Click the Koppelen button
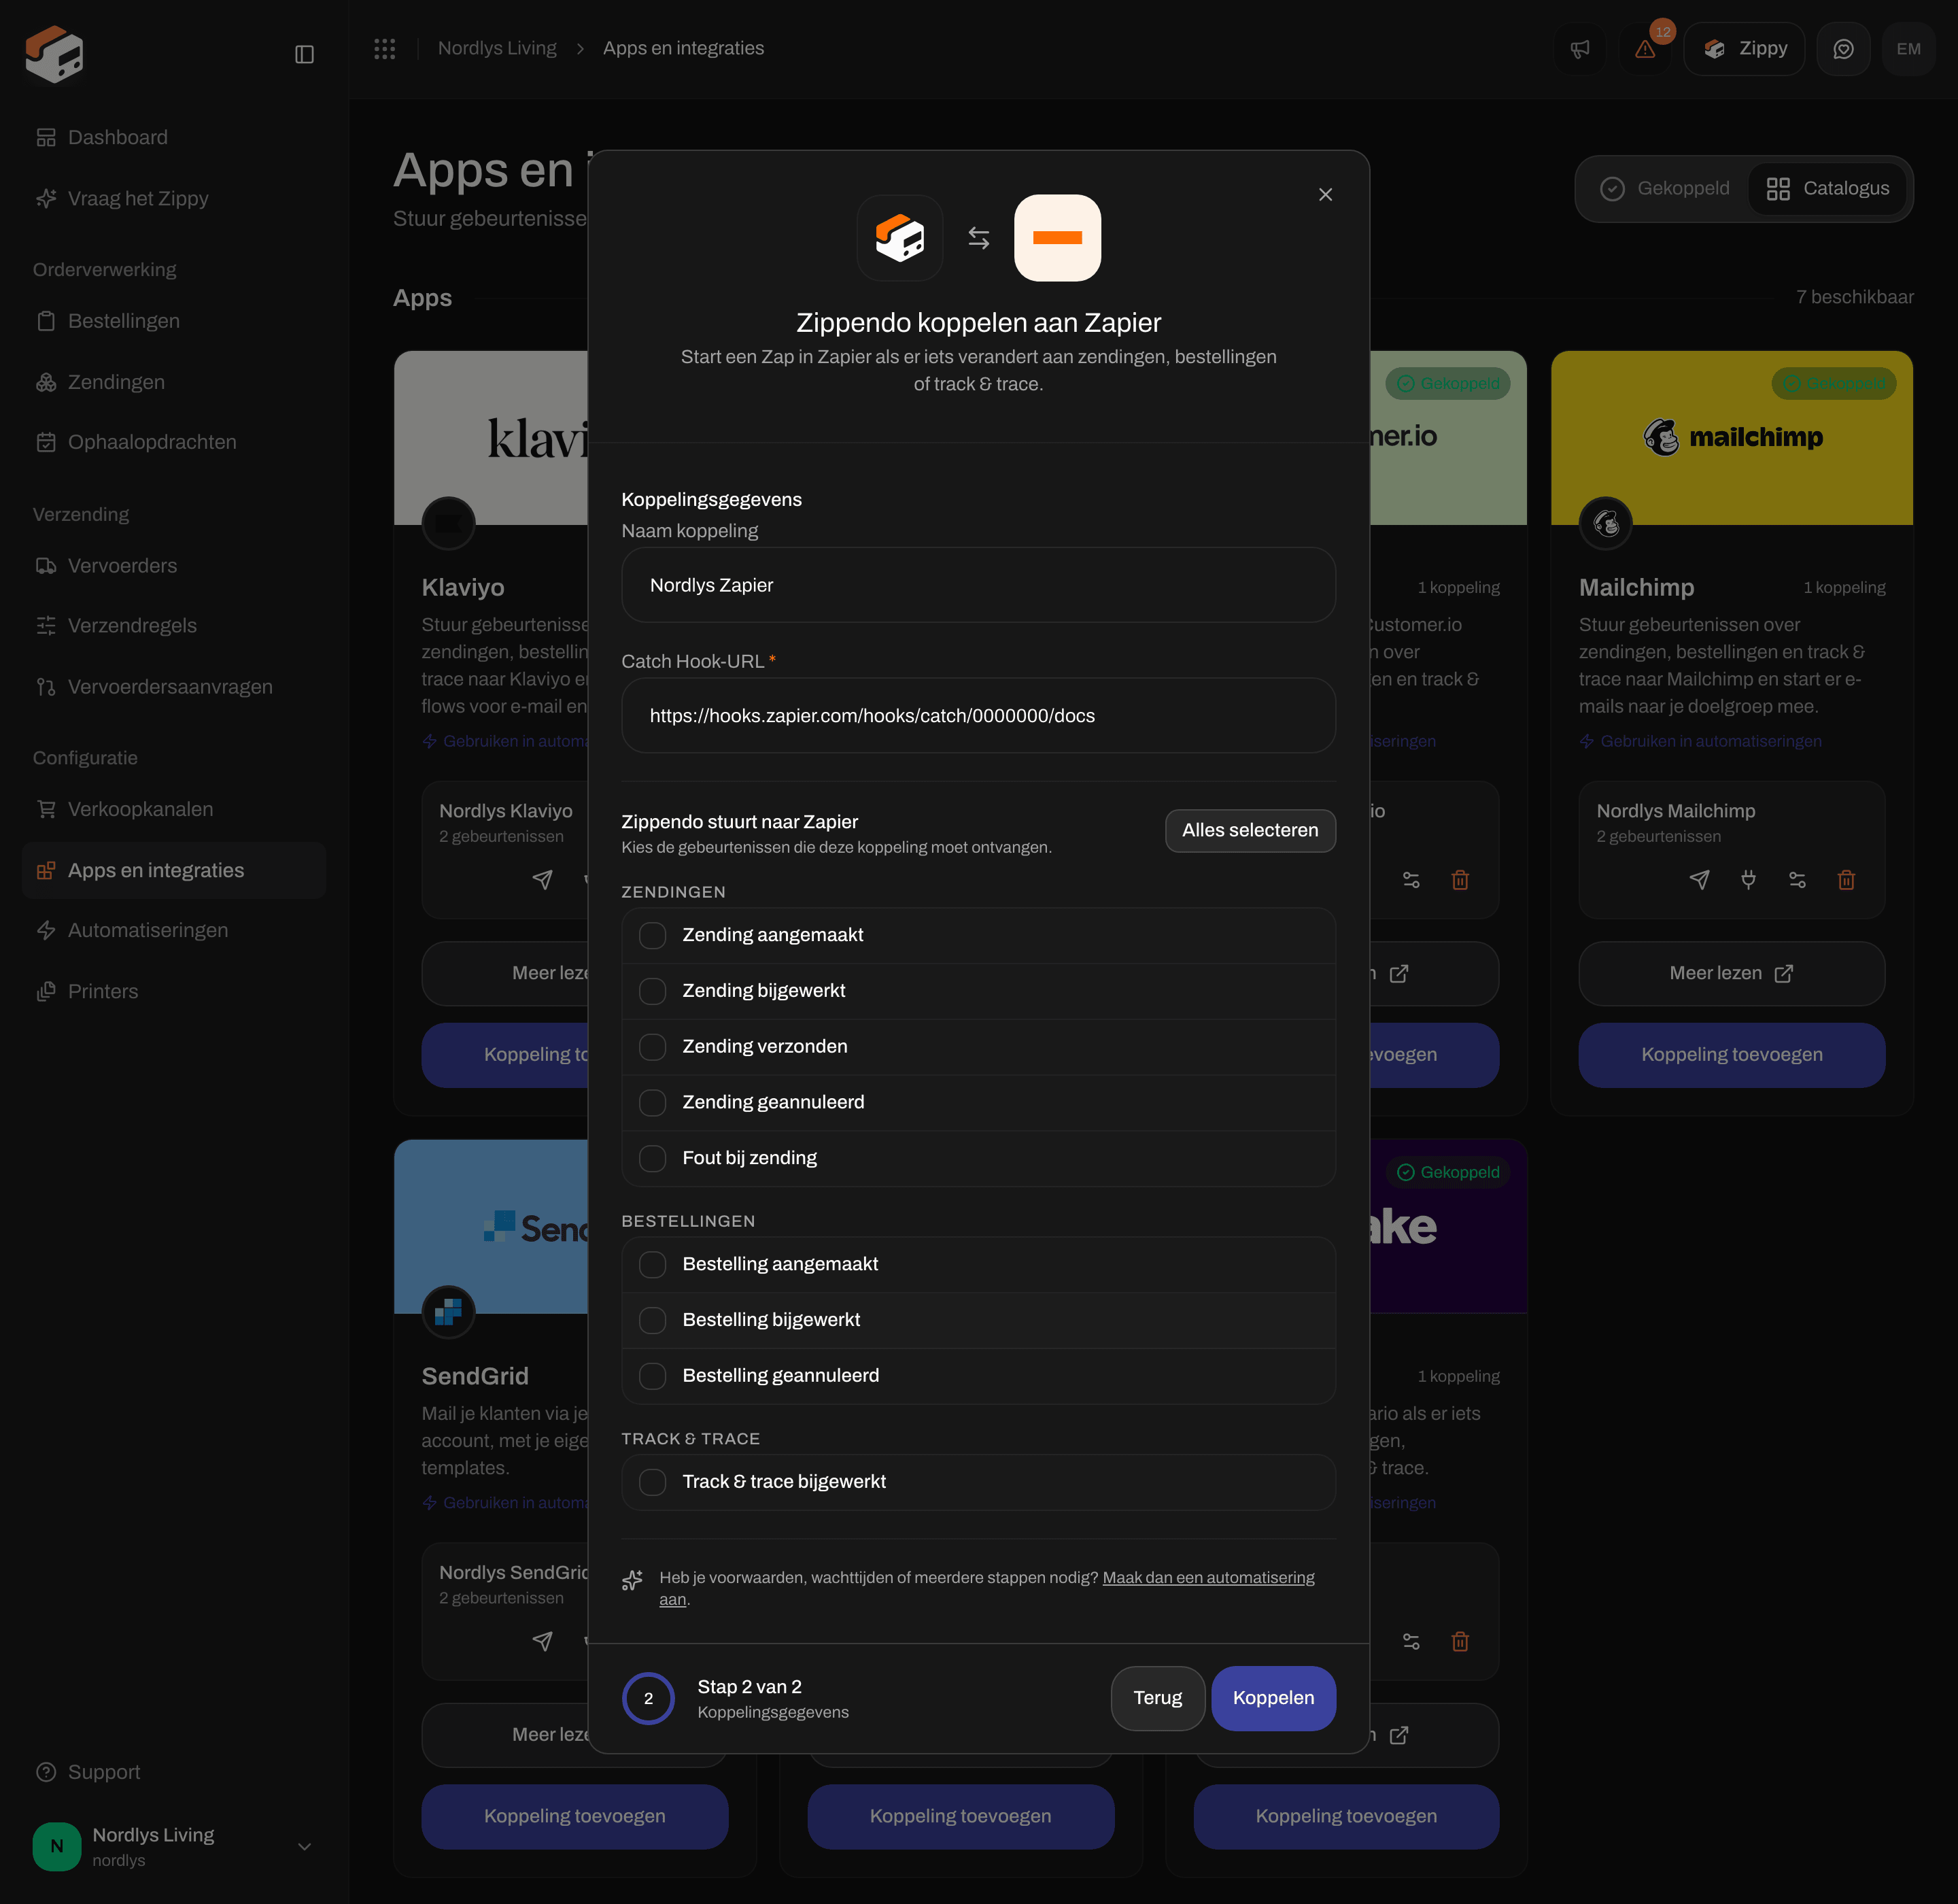The image size is (1958, 1904). pos(1273,1698)
